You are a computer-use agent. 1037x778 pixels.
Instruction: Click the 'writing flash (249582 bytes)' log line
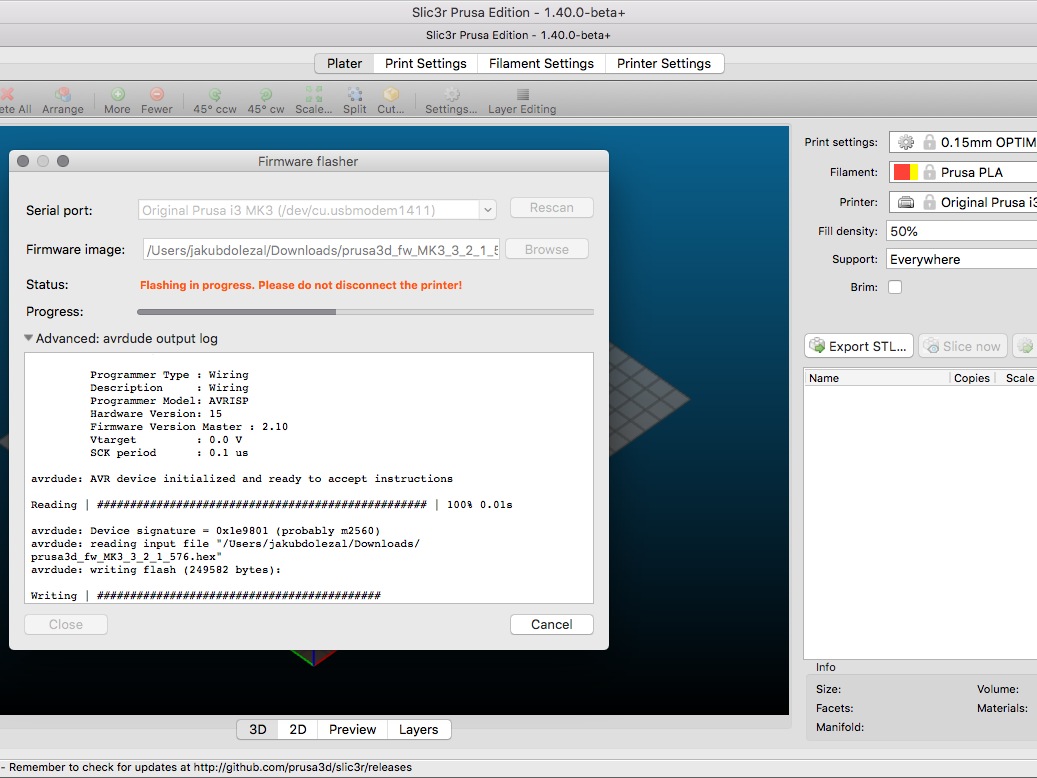[x=156, y=570]
